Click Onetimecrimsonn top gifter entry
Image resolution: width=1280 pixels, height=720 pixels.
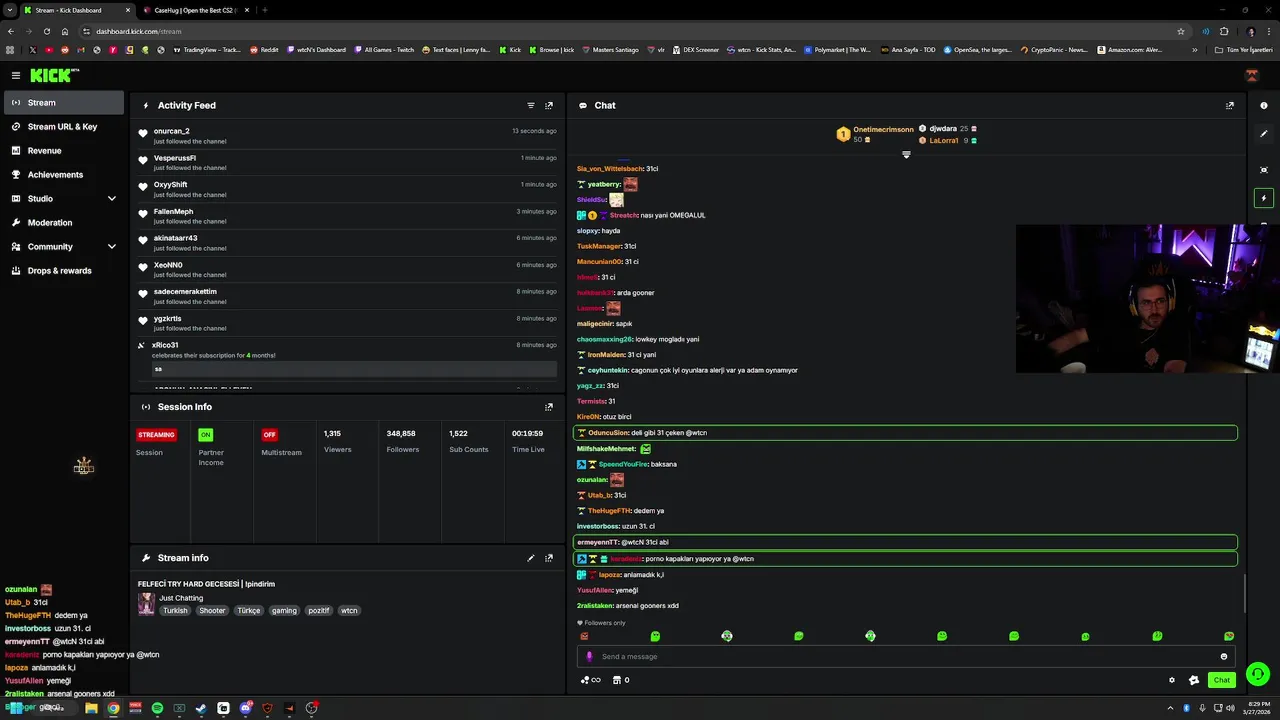[x=876, y=134]
